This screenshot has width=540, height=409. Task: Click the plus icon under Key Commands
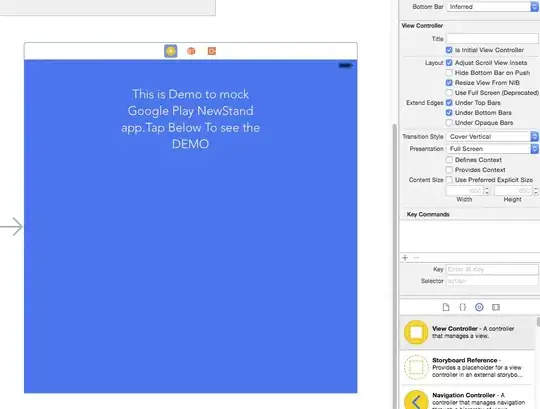405,258
